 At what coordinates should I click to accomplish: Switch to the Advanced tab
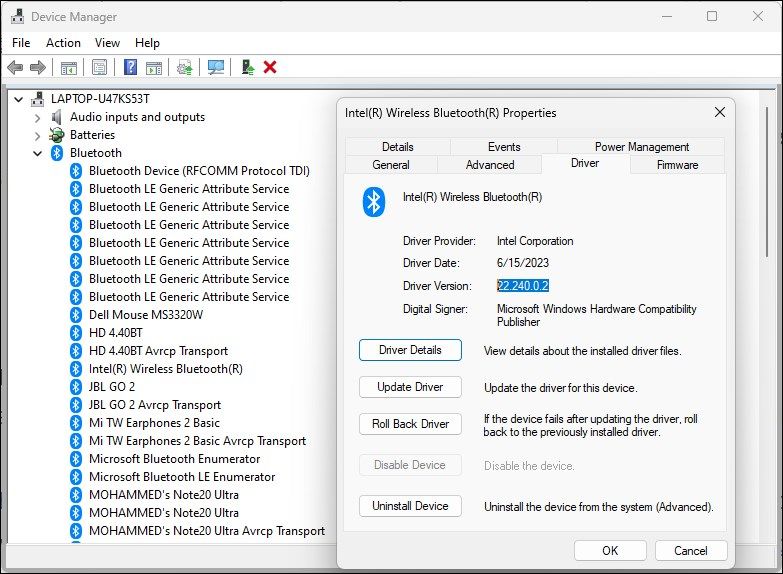[x=490, y=165]
